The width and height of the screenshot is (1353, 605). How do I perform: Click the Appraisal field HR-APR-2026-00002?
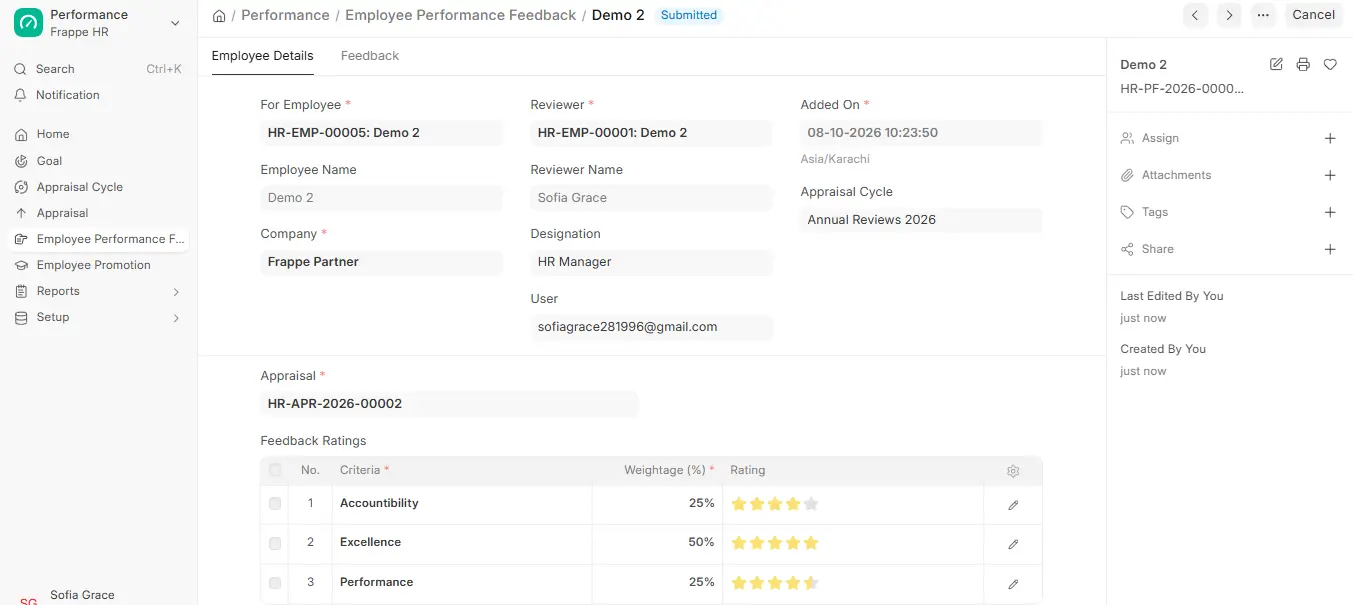click(x=448, y=404)
